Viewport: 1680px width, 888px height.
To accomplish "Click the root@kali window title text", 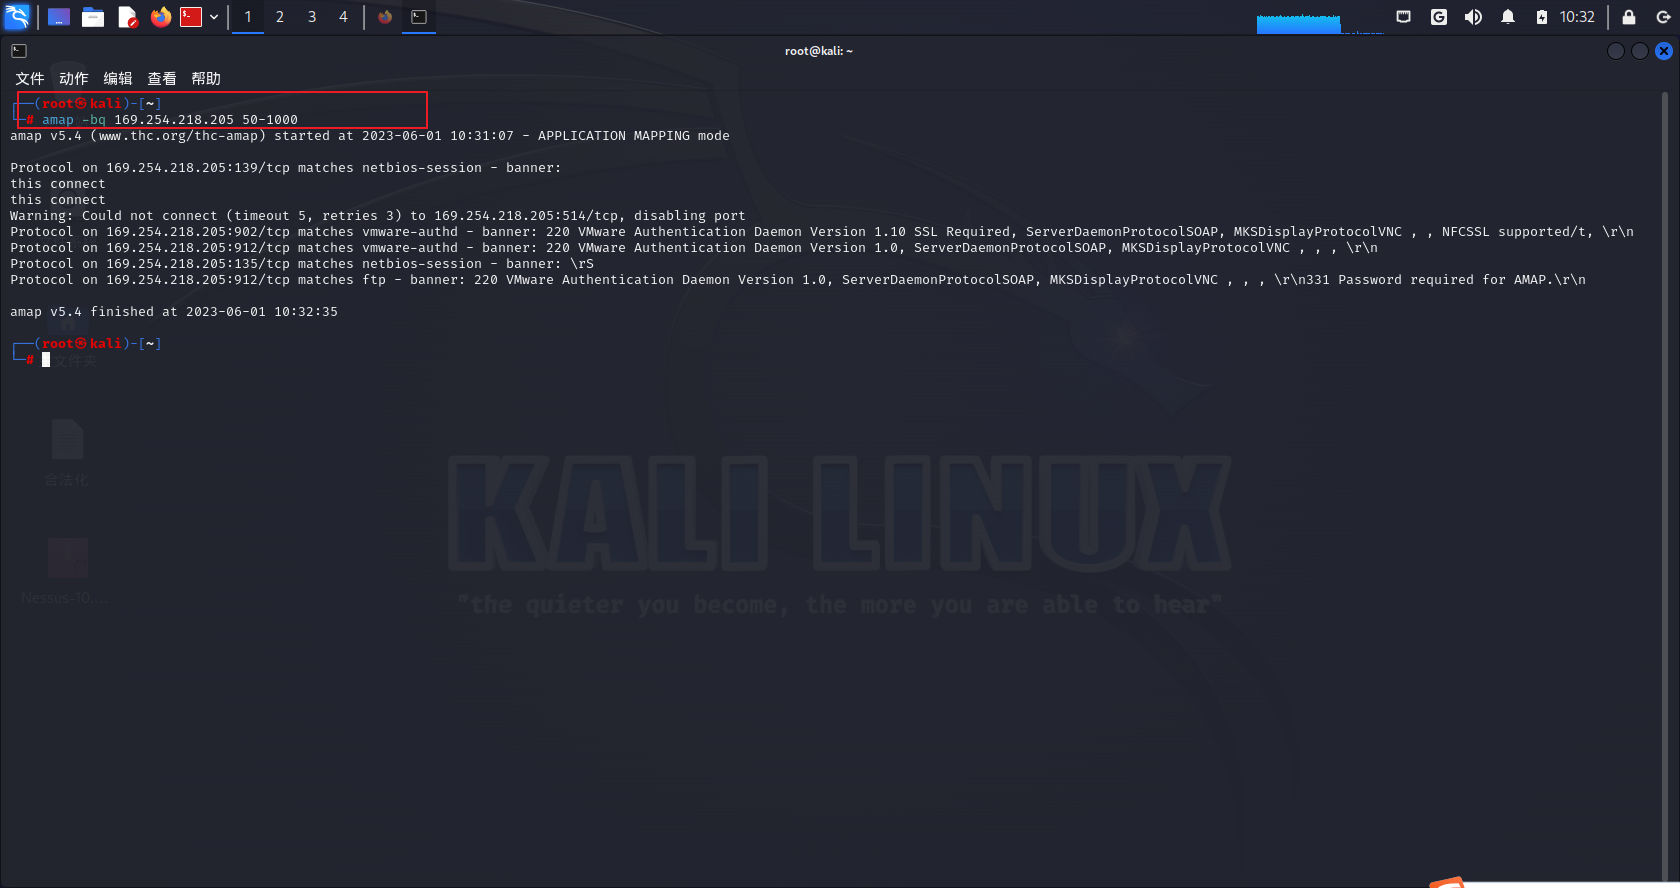I will point(819,51).
